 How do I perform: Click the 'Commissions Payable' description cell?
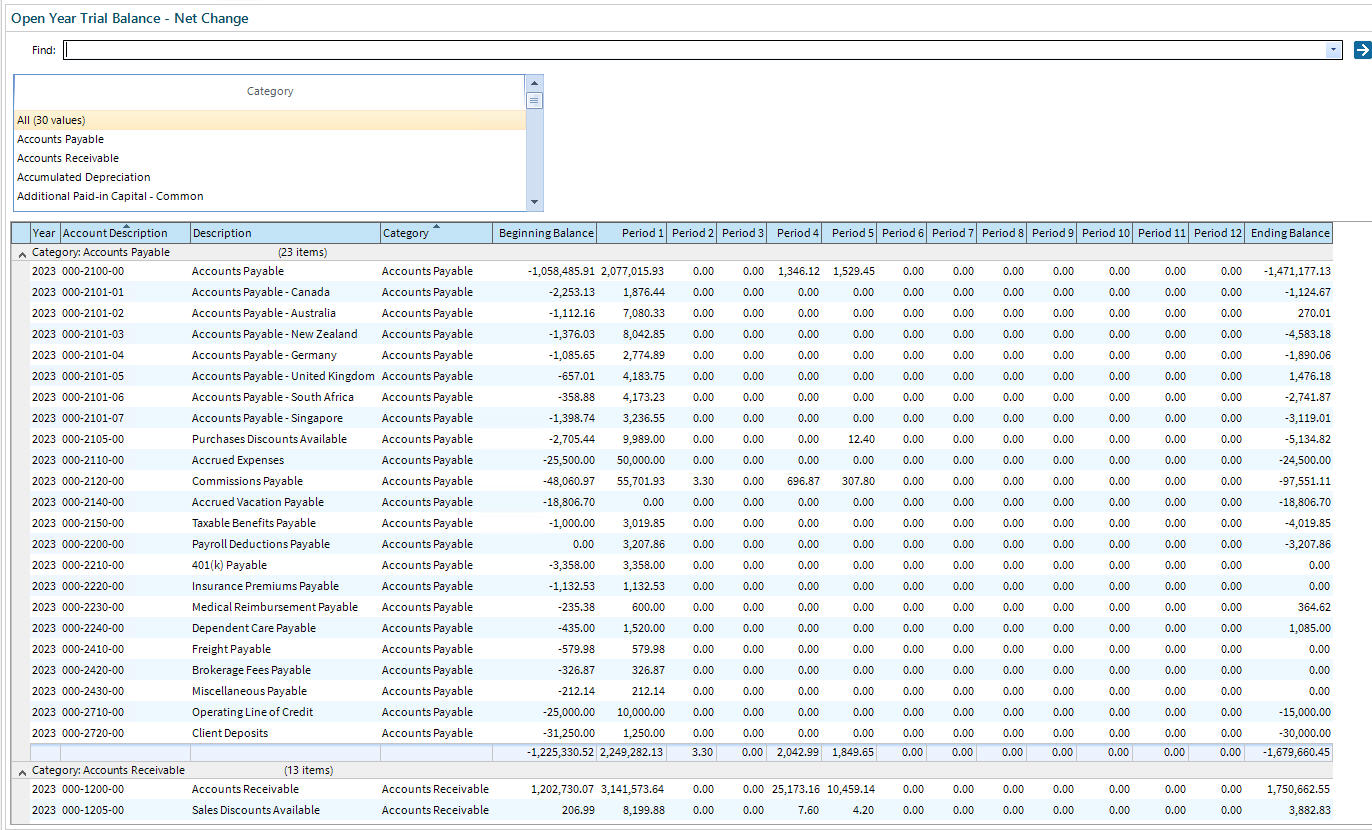[285, 481]
